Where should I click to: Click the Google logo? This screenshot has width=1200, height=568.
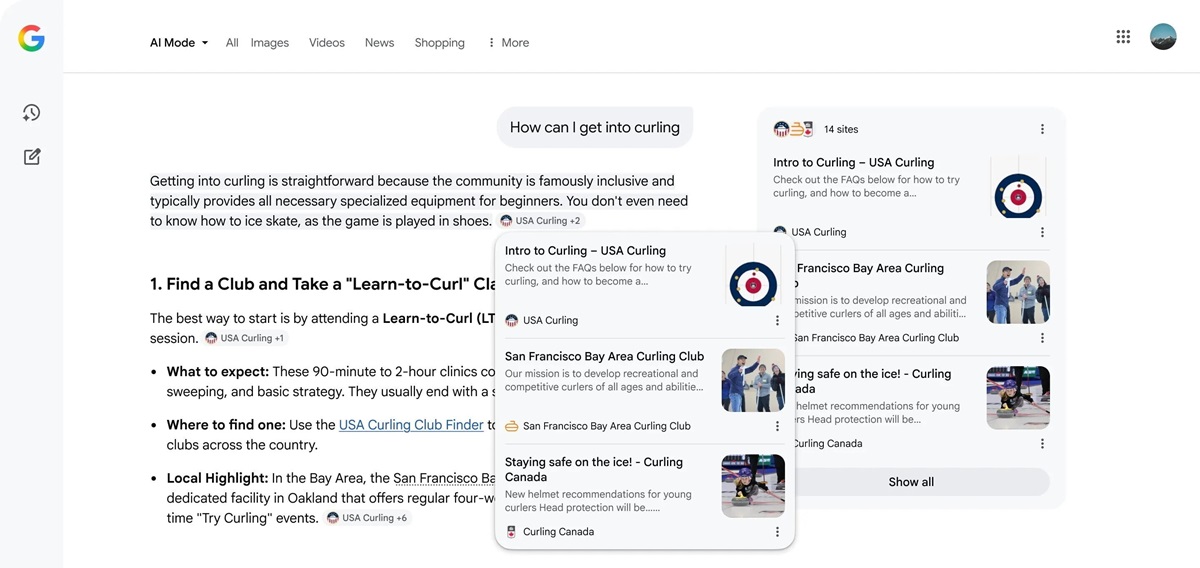(31, 39)
